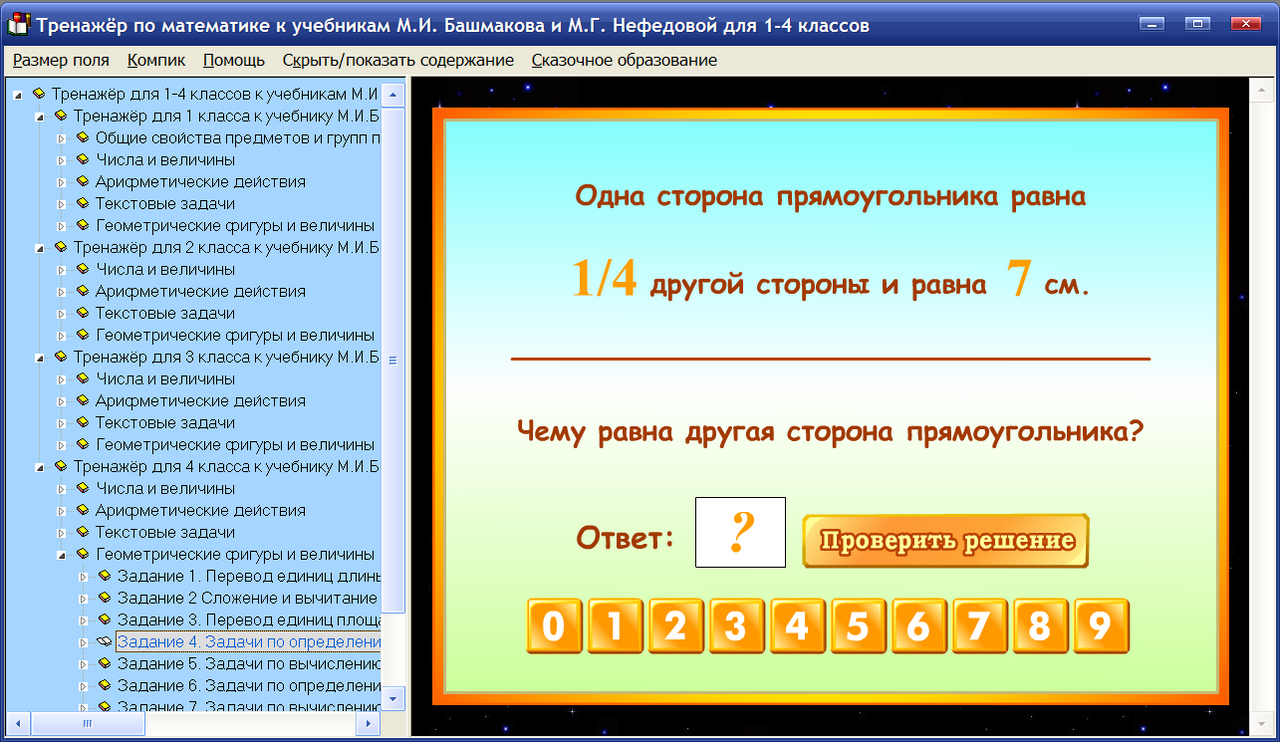The height and width of the screenshot is (742, 1280).
Task: Select Тренажёр для 4 класса tree item
Action: 226,466
